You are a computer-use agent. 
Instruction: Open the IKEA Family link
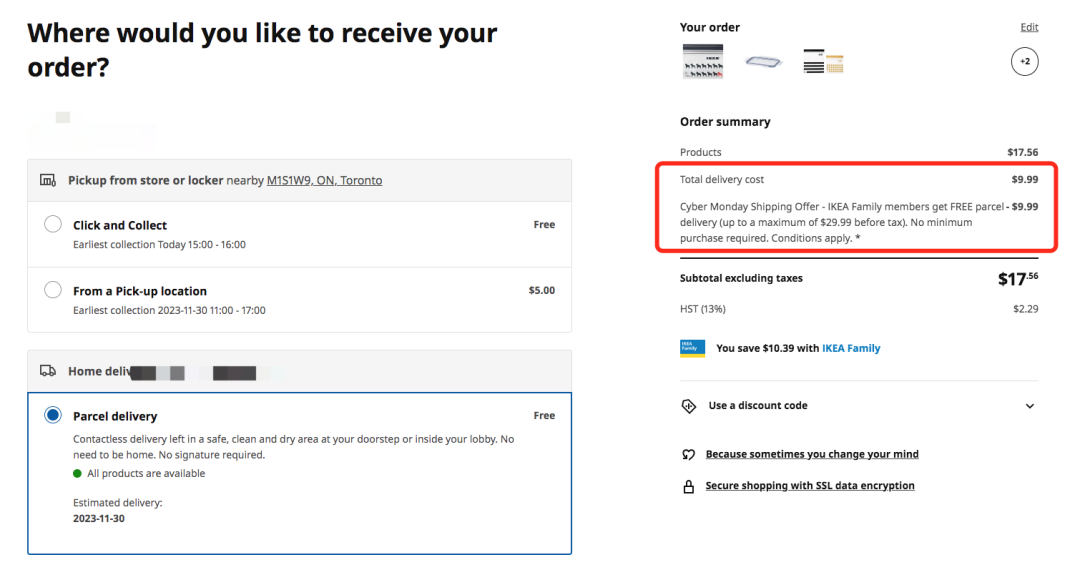click(851, 348)
